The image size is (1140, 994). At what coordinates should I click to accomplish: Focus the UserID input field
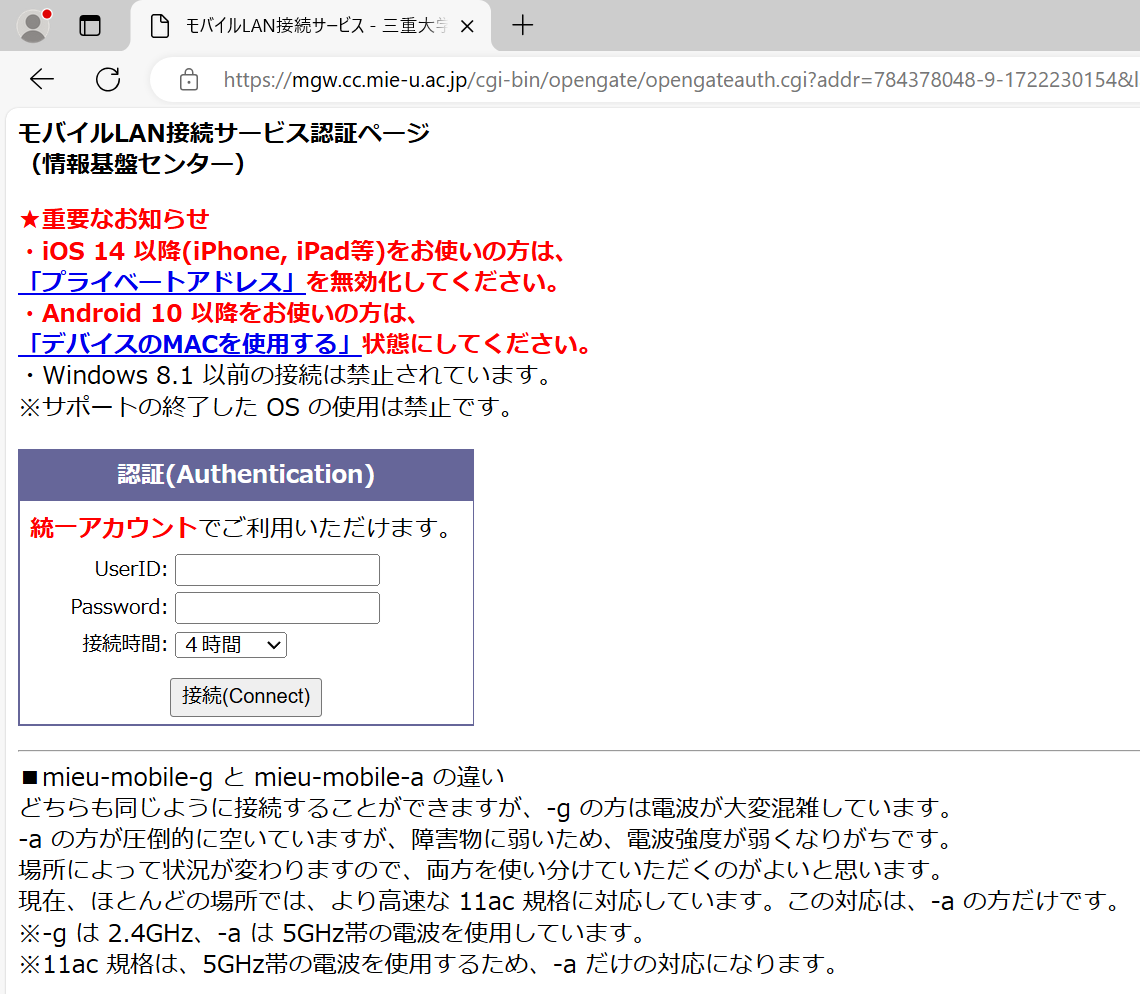click(x=277, y=569)
